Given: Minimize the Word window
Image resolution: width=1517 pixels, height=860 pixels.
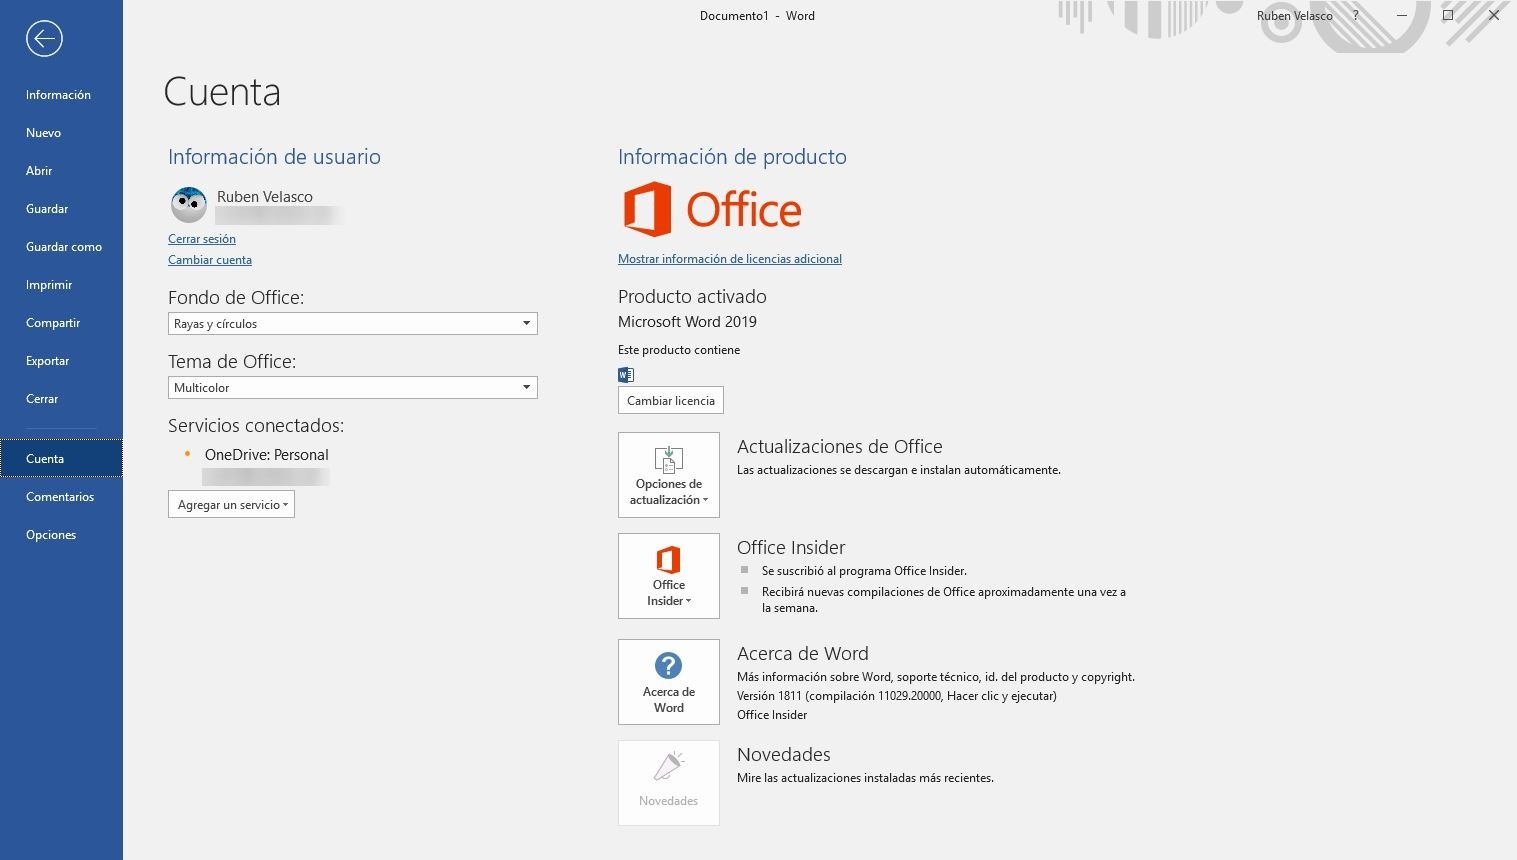Looking at the screenshot, I should tap(1402, 16).
